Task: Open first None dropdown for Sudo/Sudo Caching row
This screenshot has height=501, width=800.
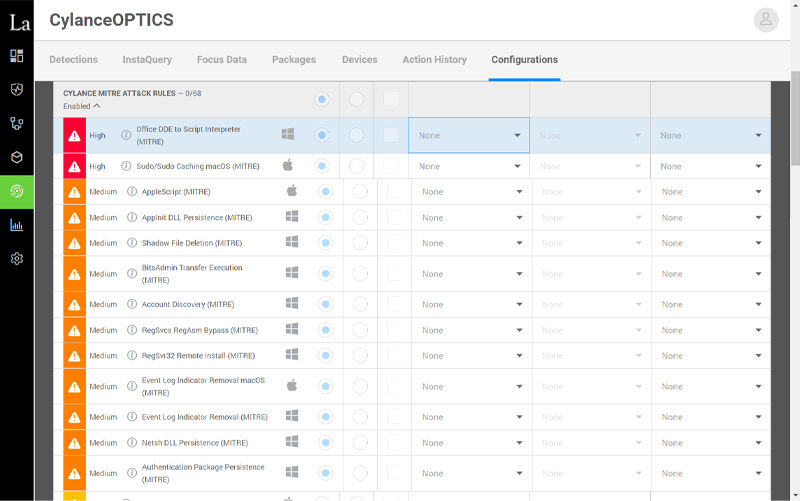Action: (x=469, y=166)
